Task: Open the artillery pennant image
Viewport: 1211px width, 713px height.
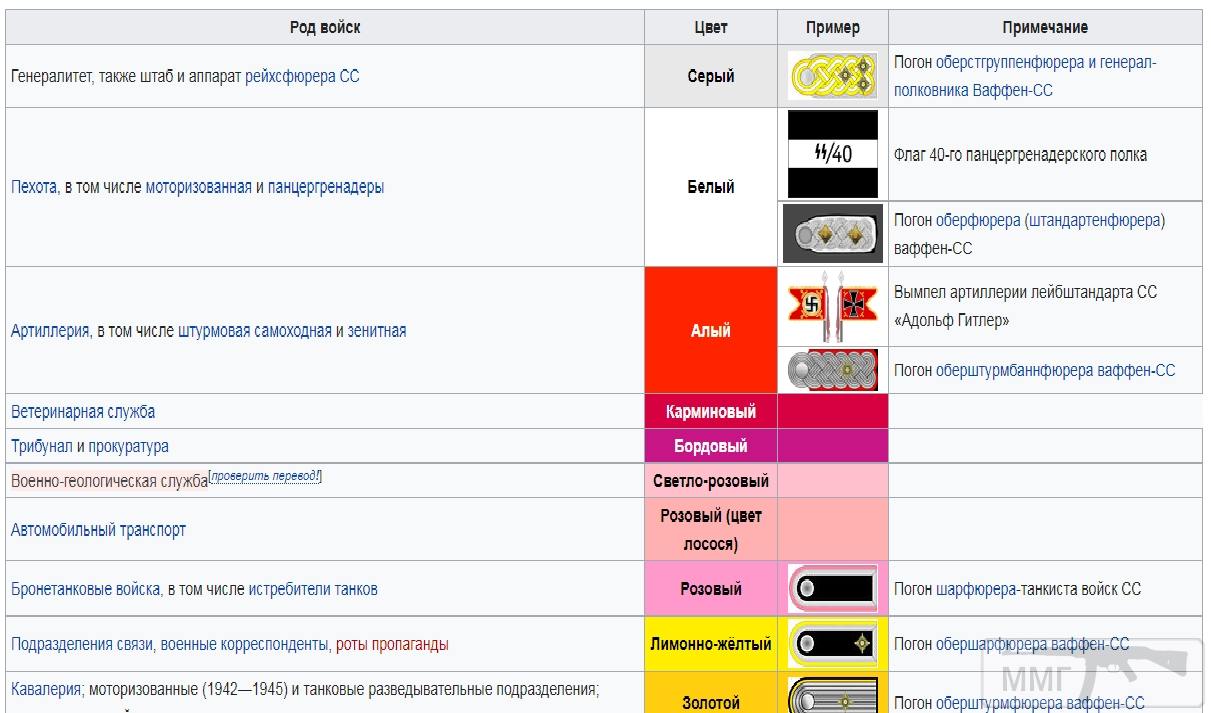Action: point(832,306)
